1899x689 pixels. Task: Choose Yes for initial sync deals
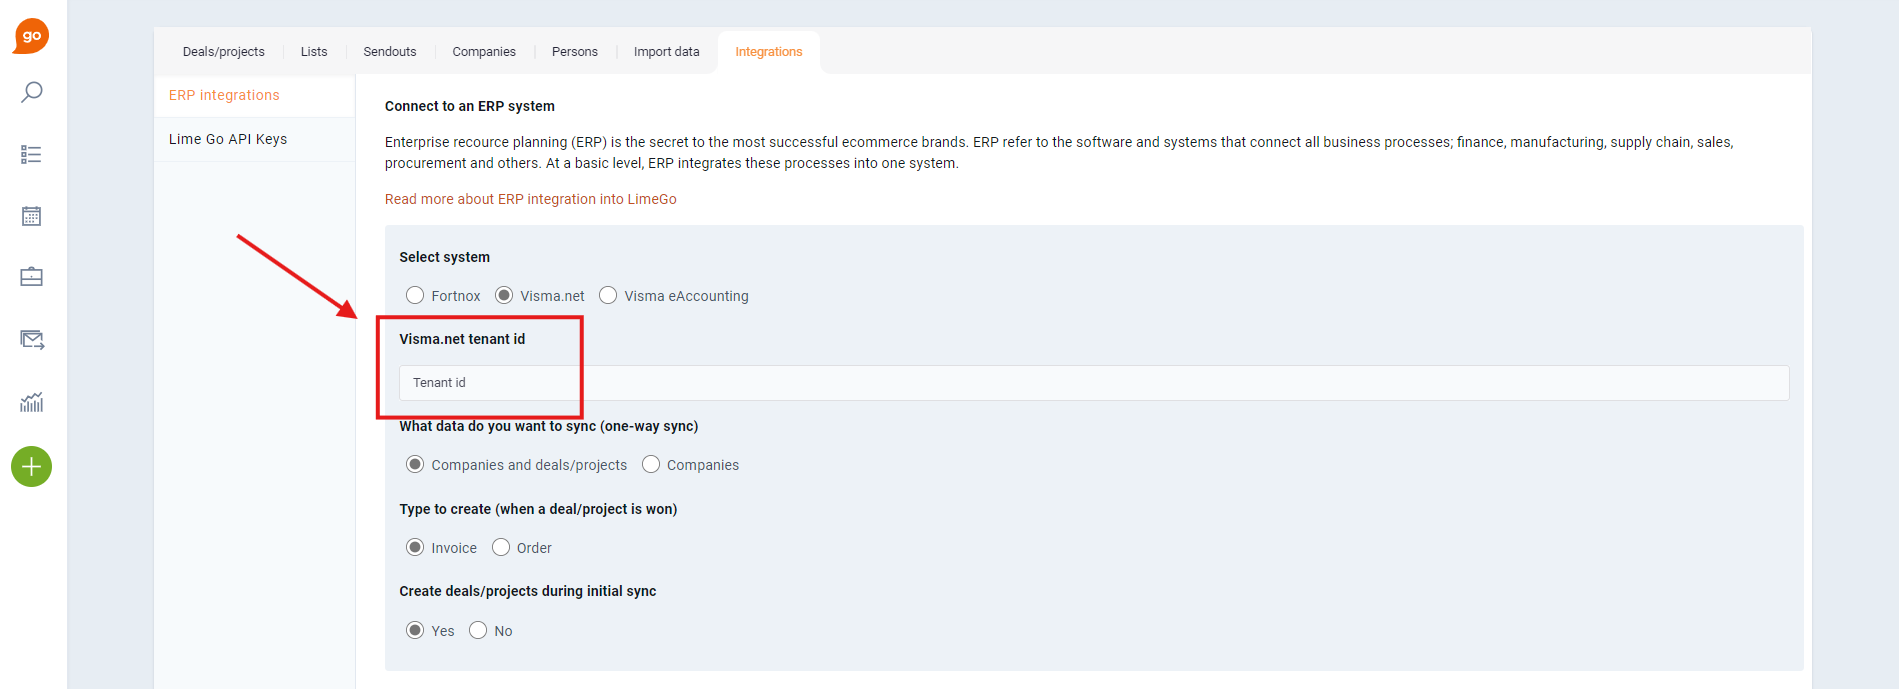point(415,630)
